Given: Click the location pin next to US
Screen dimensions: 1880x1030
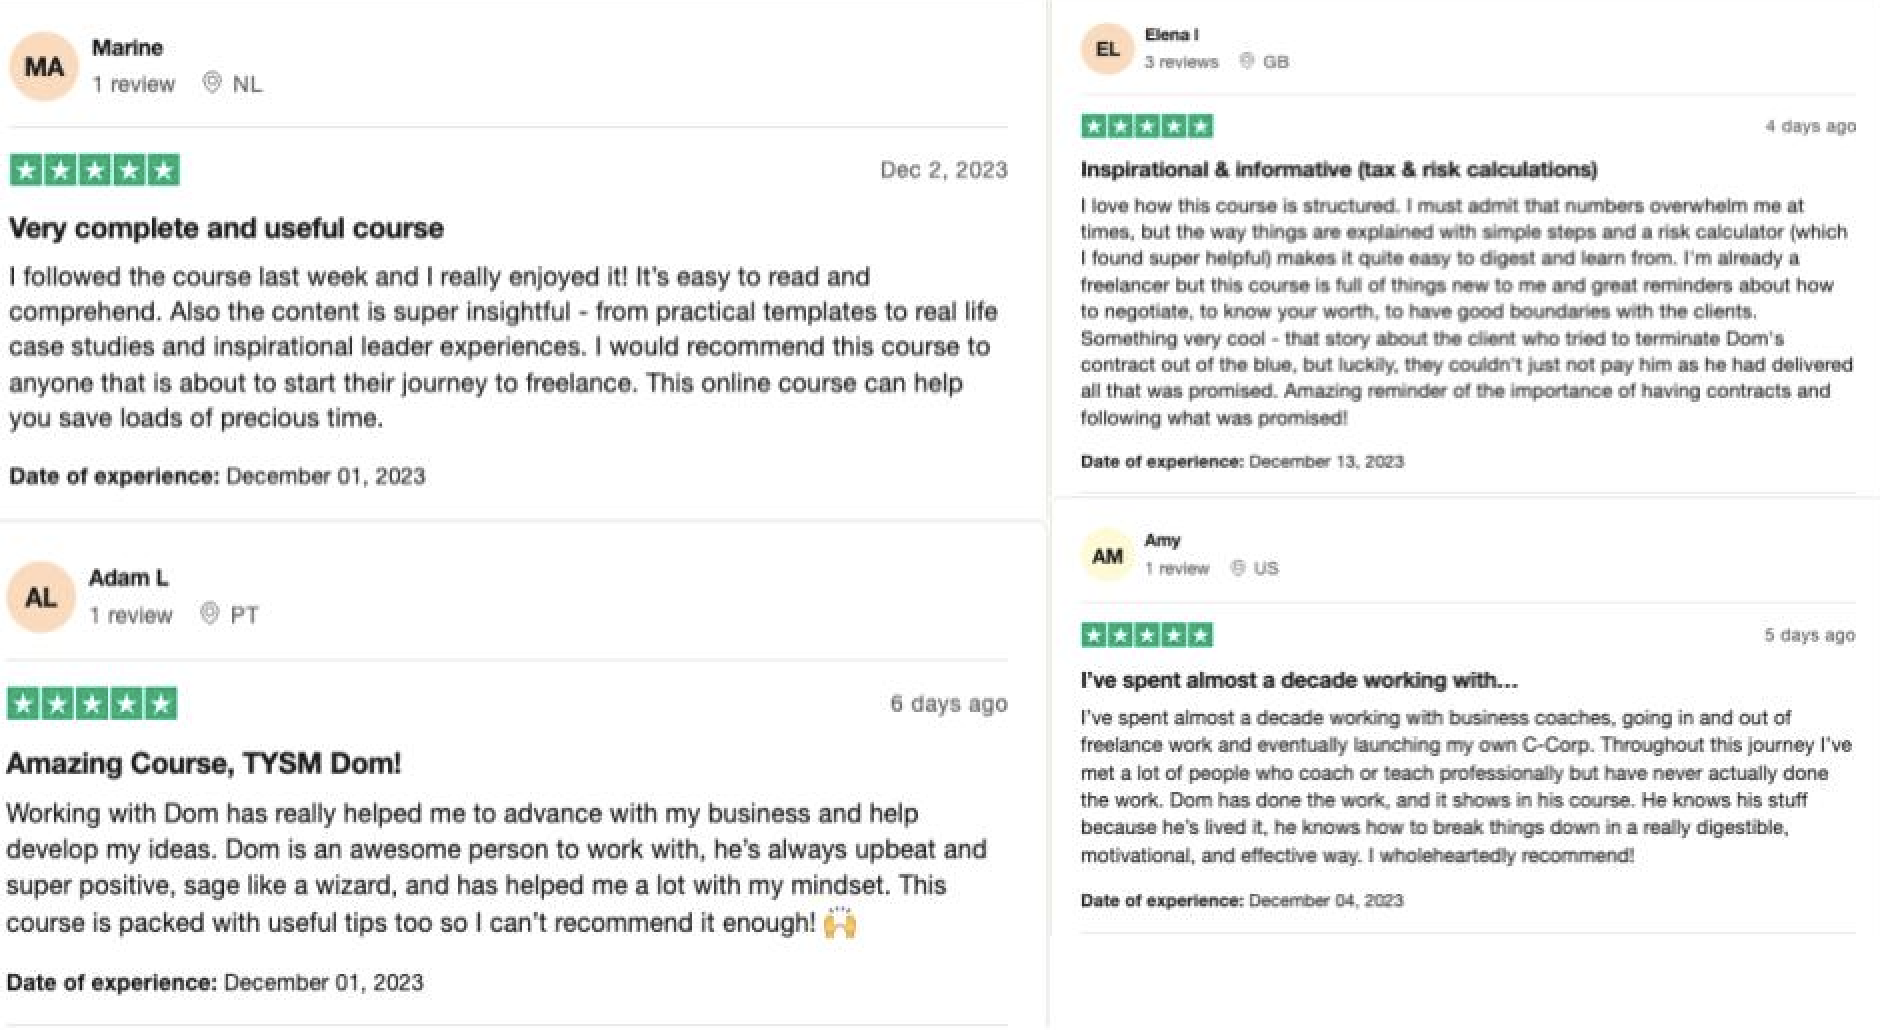Looking at the screenshot, I should [x=1238, y=568].
